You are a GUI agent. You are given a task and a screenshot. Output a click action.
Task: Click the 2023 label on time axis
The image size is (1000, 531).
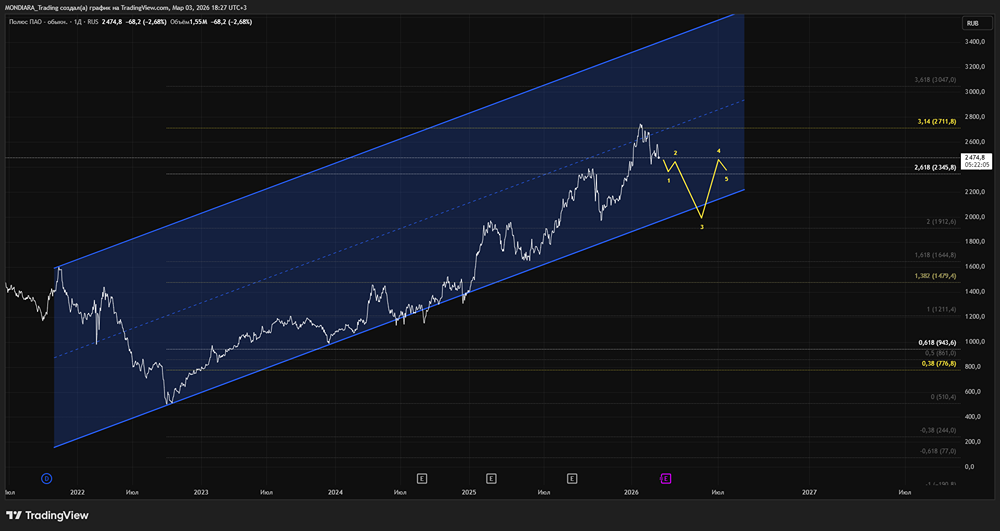201,492
